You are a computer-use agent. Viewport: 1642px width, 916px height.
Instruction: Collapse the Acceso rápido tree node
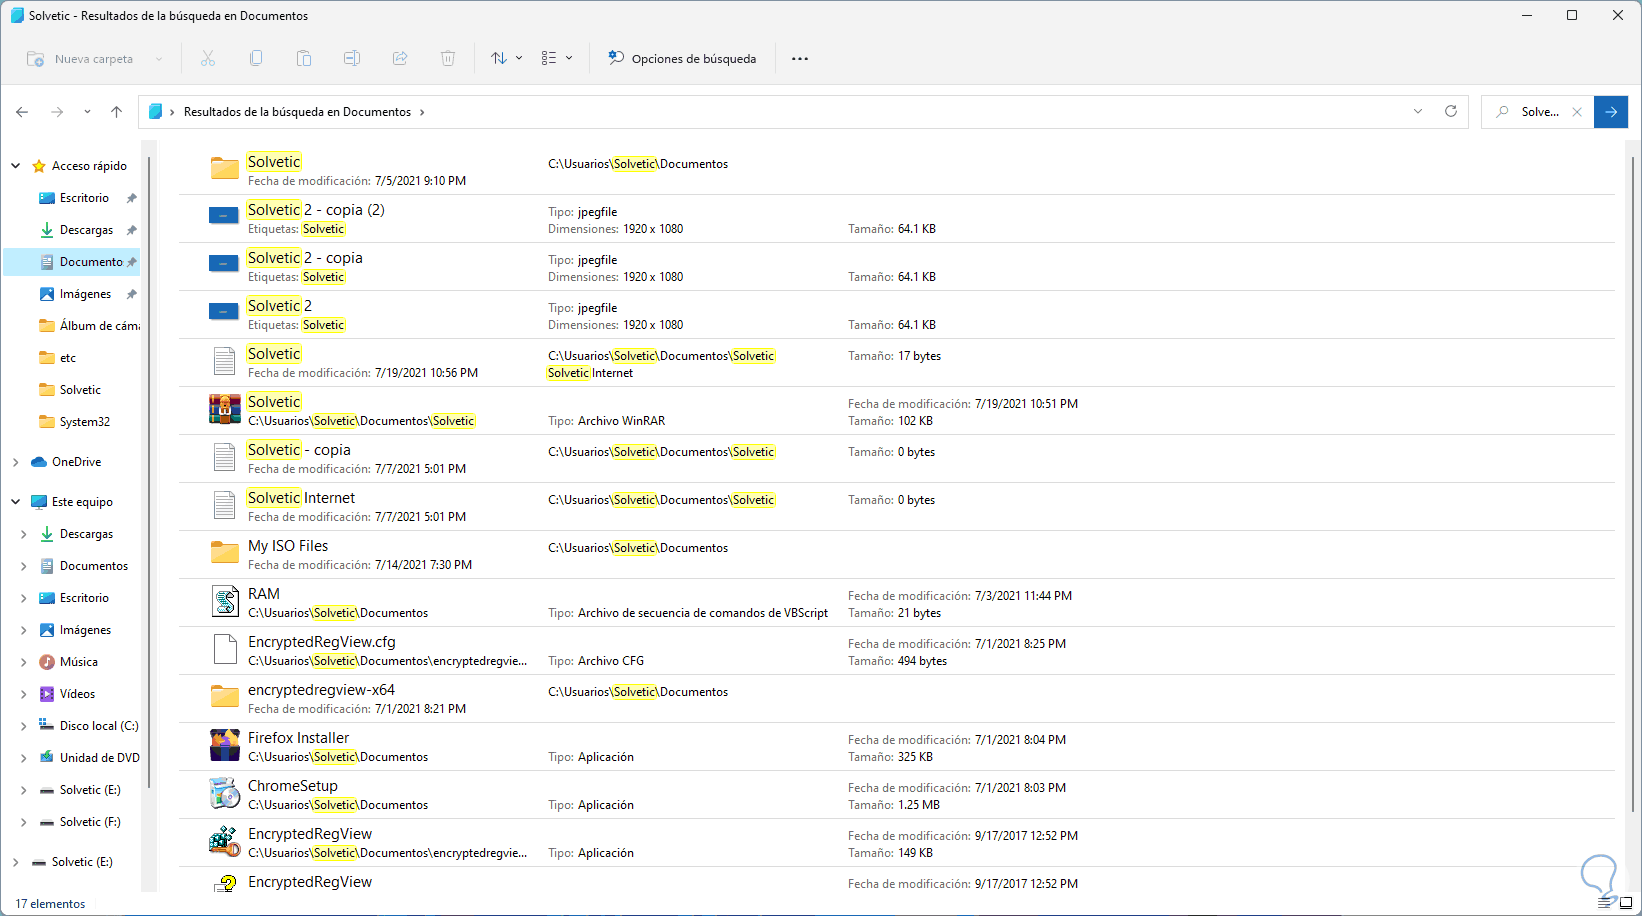pos(16,166)
